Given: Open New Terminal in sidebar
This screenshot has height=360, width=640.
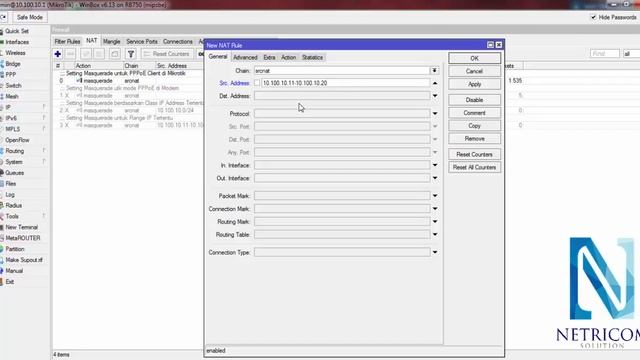Looking at the screenshot, I should coord(21,227).
